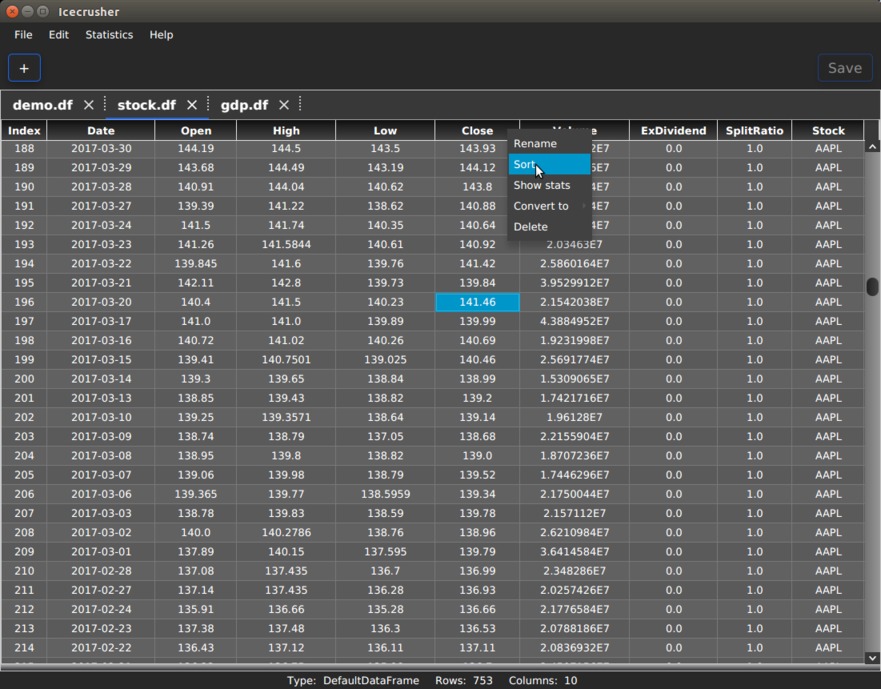Click the Date column header
The width and height of the screenshot is (881, 689).
[x=100, y=131]
